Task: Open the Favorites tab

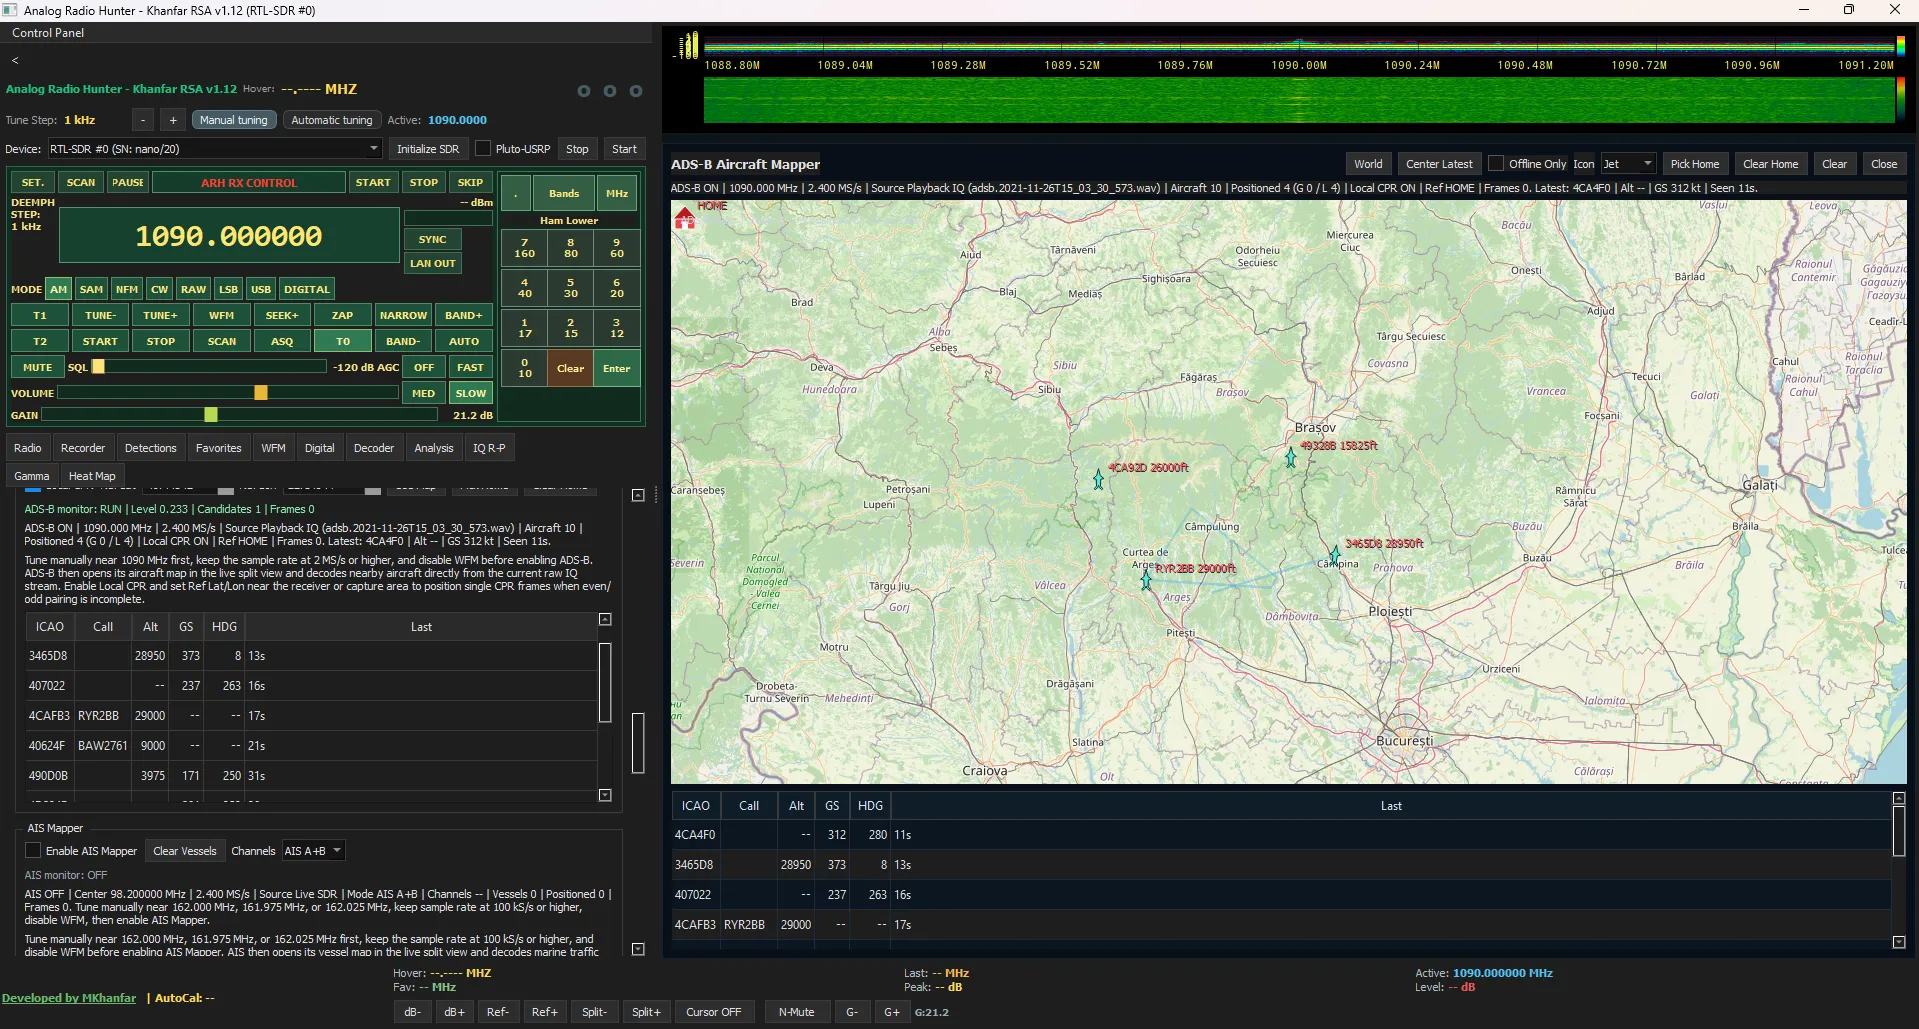Action: click(219, 448)
